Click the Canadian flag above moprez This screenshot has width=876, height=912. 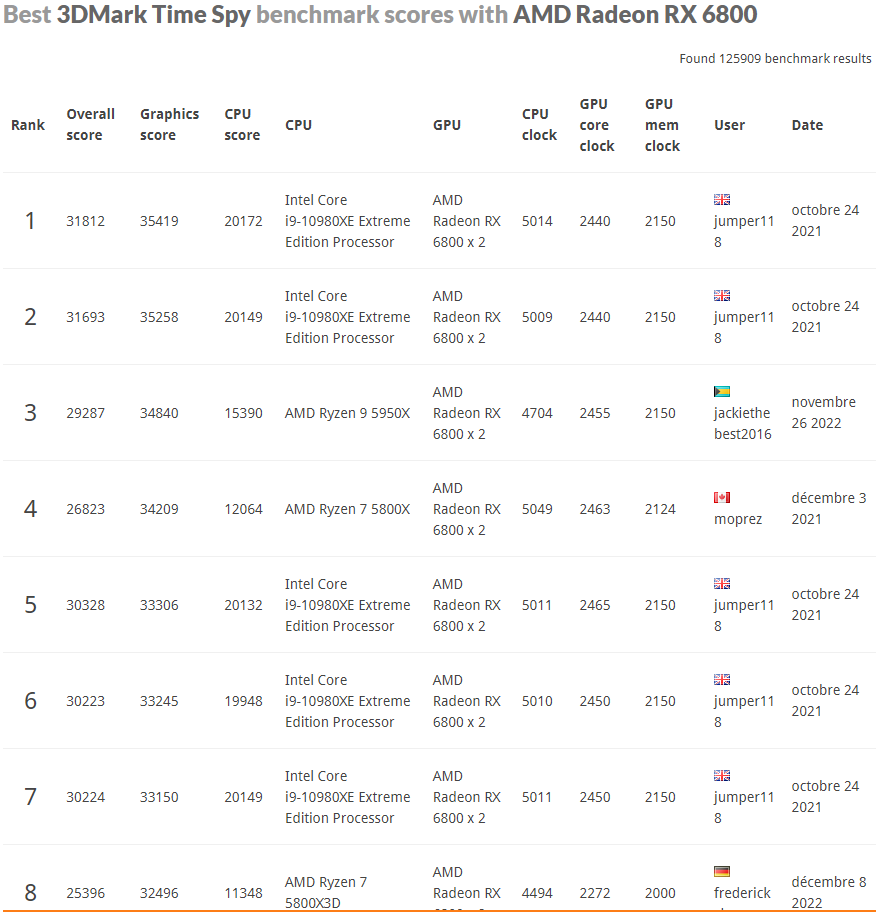[722, 497]
